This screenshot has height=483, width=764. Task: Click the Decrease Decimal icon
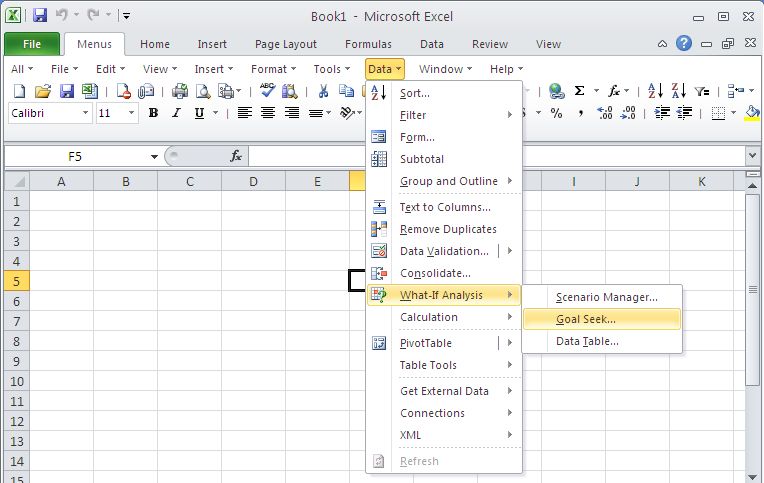(x=628, y=114)
